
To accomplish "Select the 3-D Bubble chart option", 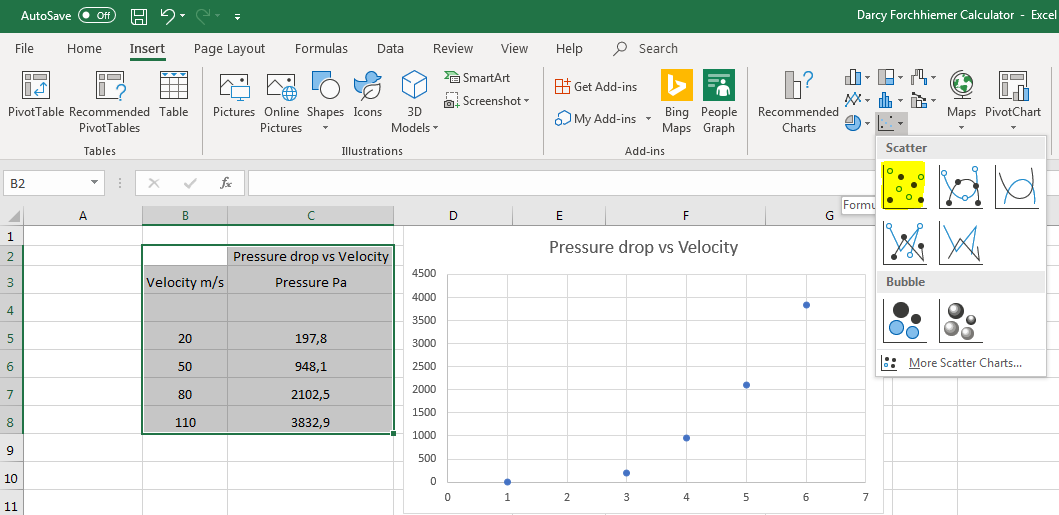I will [x=960, y=320].
